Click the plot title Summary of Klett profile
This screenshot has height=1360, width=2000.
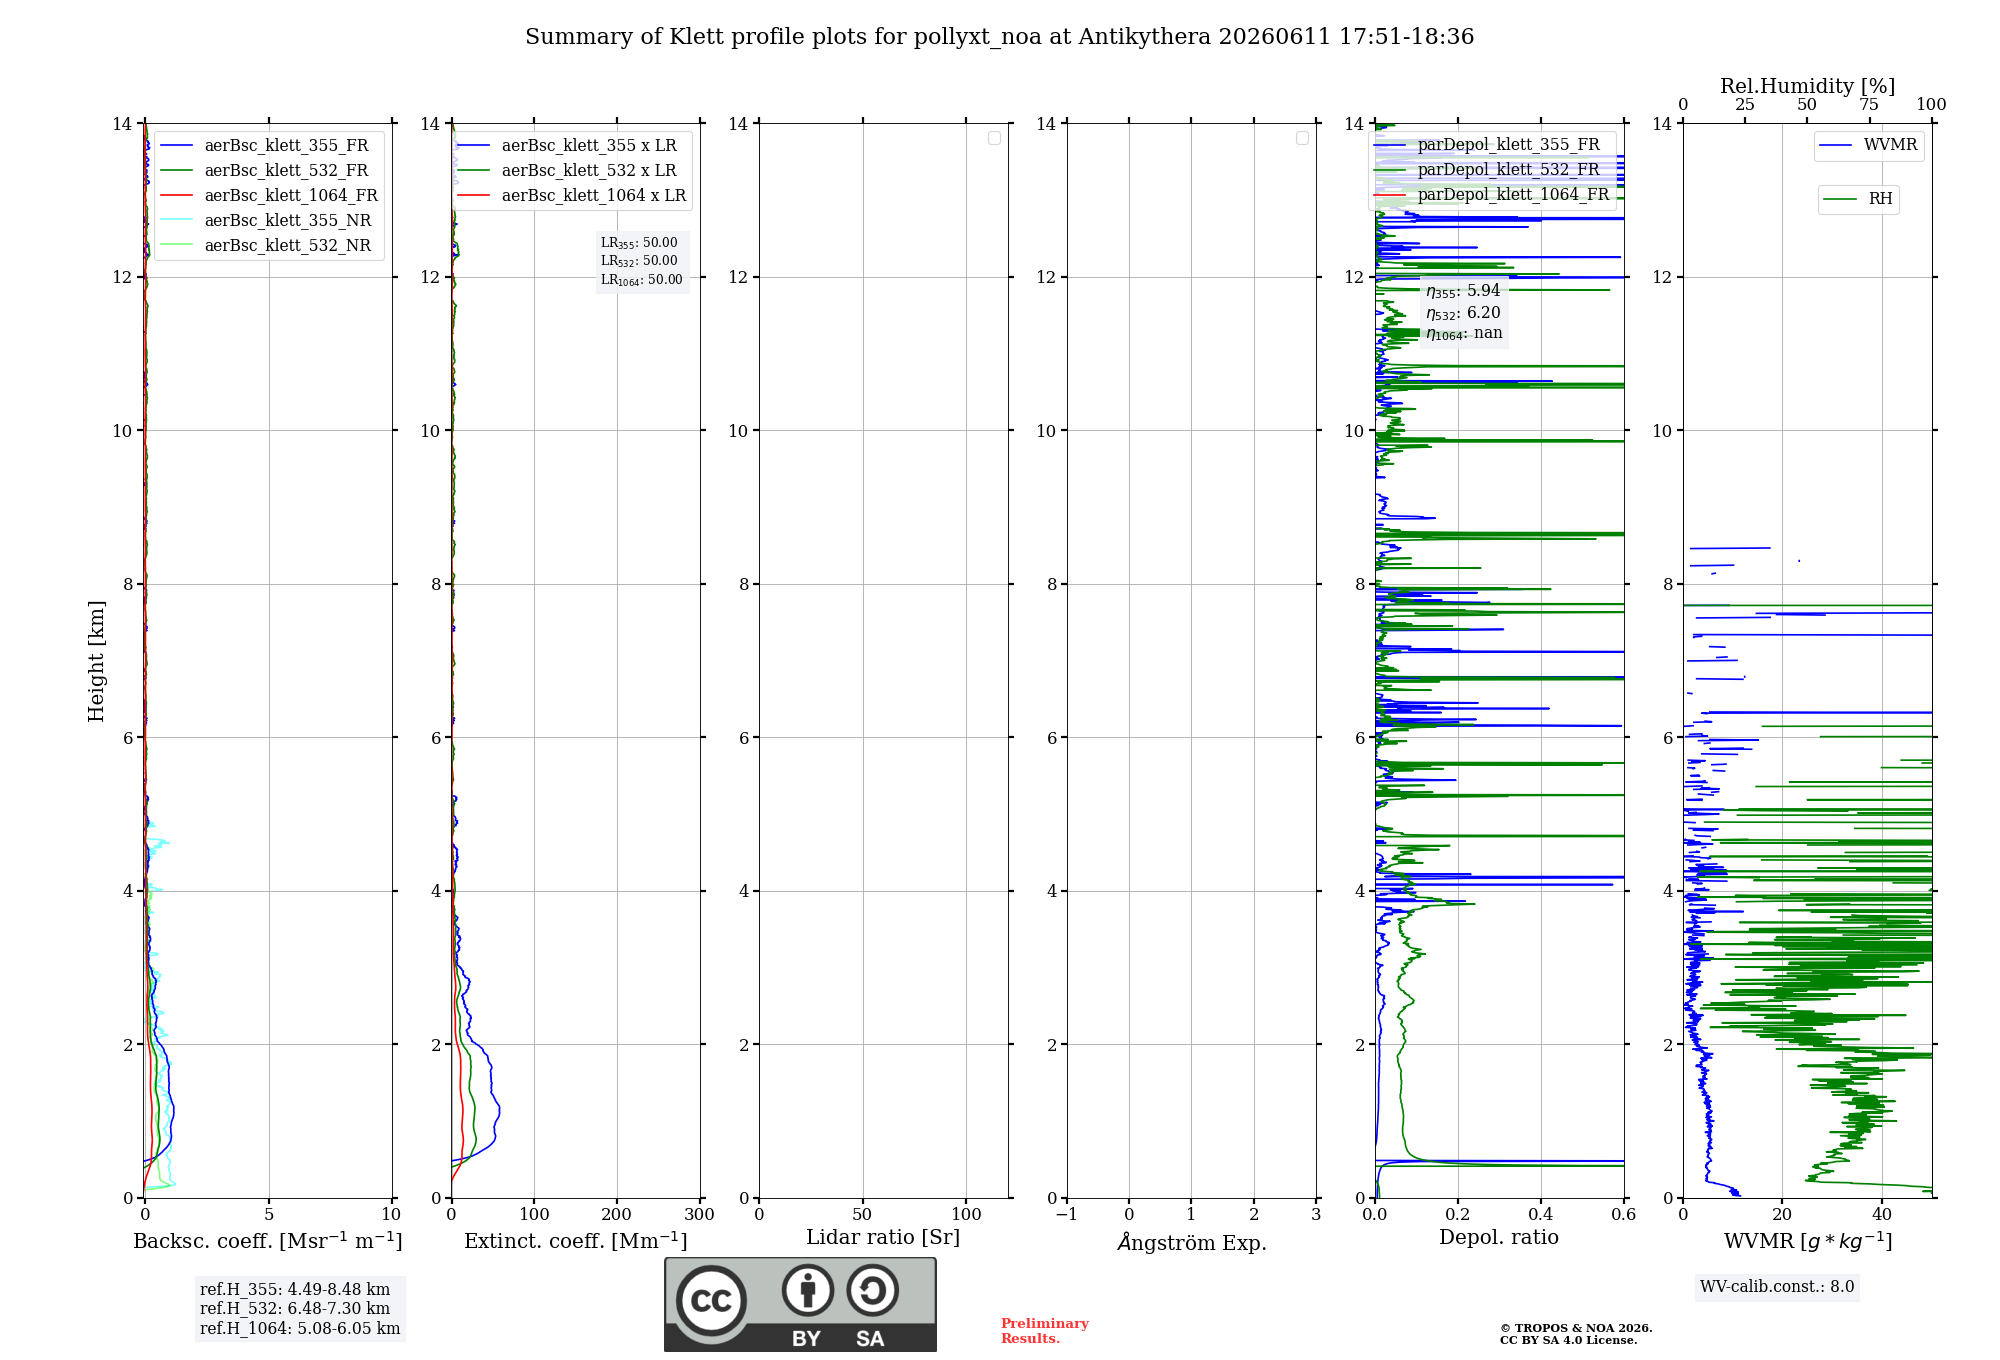1000,37
